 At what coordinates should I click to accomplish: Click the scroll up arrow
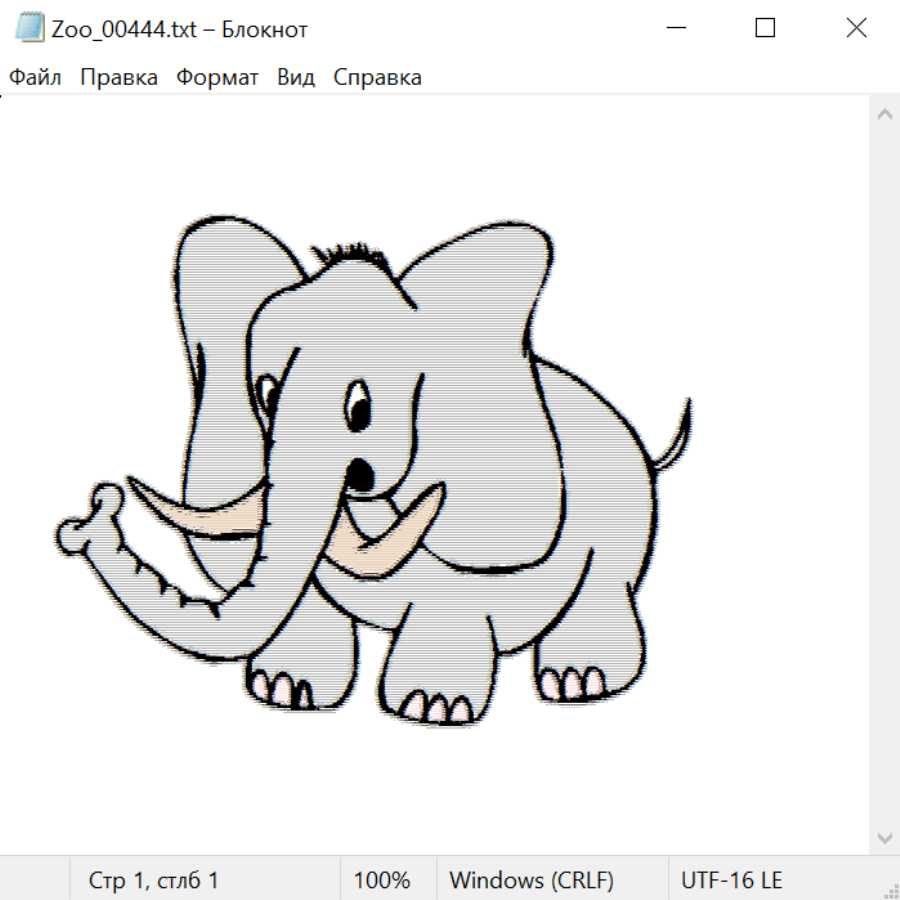tap(884, 114)
